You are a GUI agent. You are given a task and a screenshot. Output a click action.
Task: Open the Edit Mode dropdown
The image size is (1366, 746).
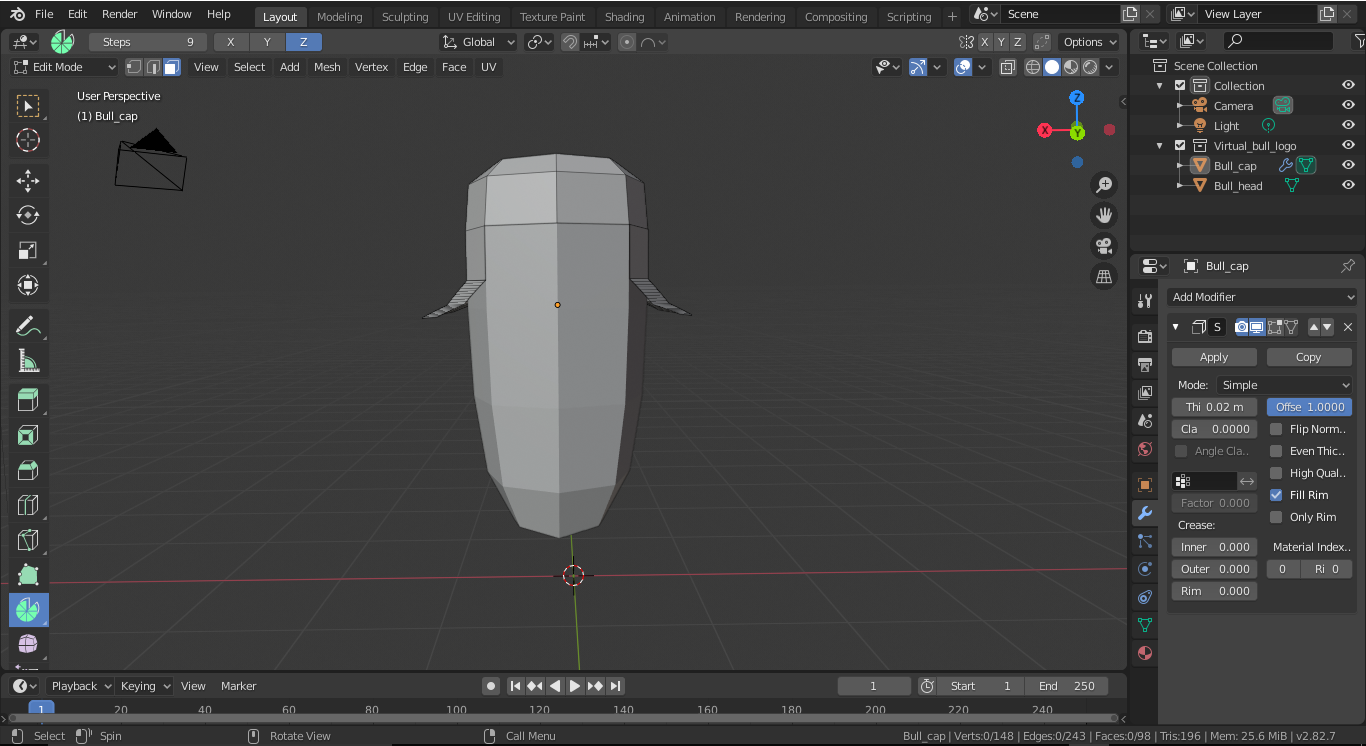pyautogui.click(x=64, y=67)
